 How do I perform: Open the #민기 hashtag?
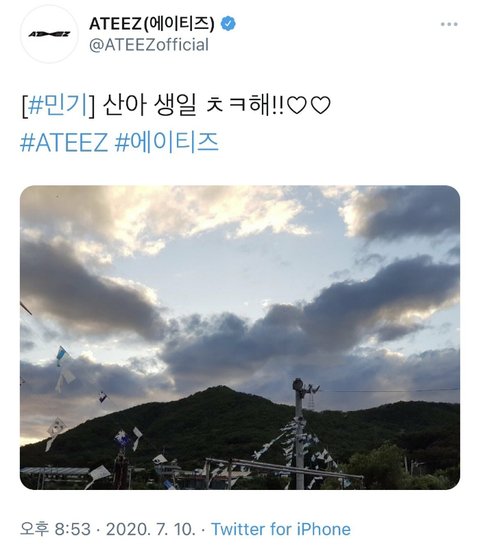coord(58,105)
